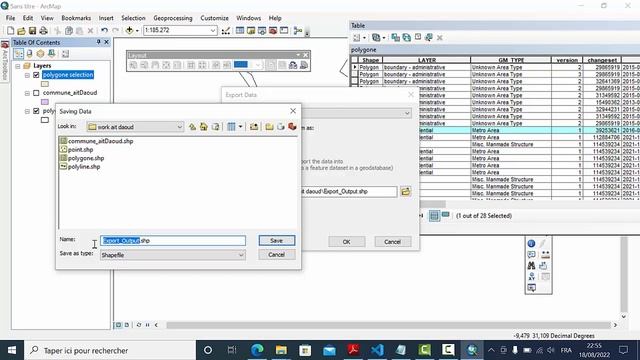Create new folder in Saving Data dialog

269,127
